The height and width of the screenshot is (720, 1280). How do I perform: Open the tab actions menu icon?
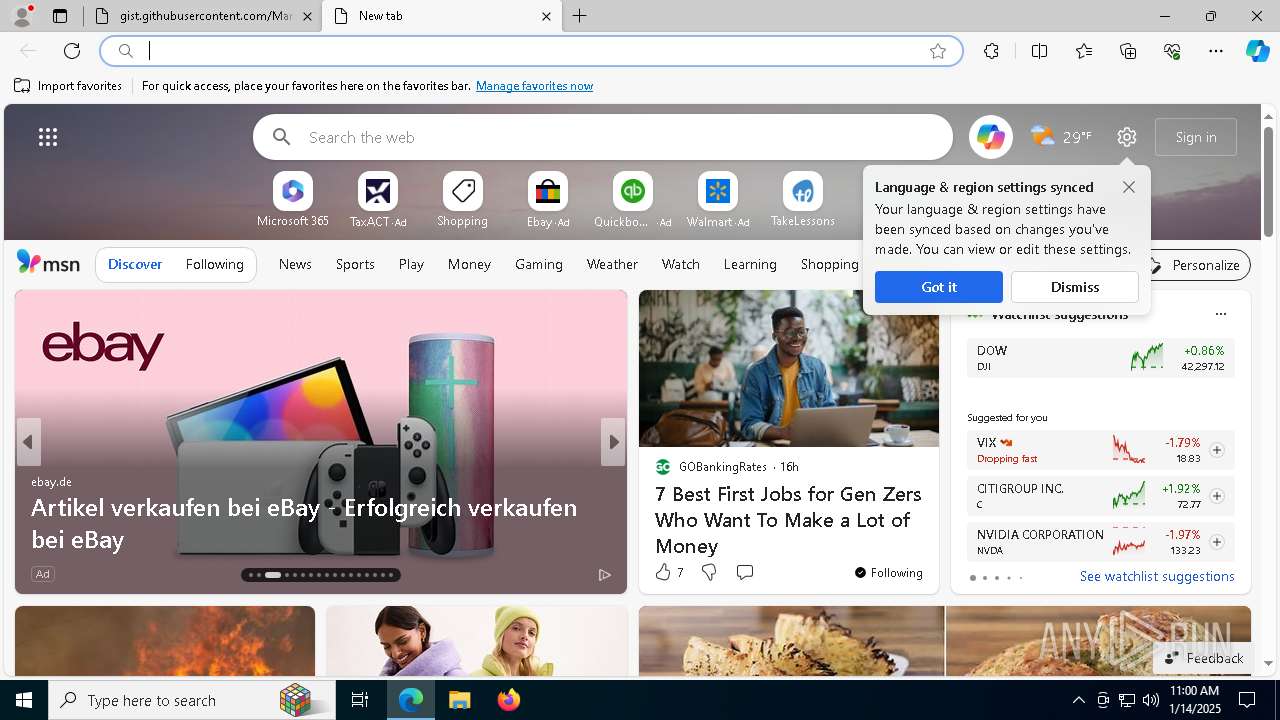point(60,16)
